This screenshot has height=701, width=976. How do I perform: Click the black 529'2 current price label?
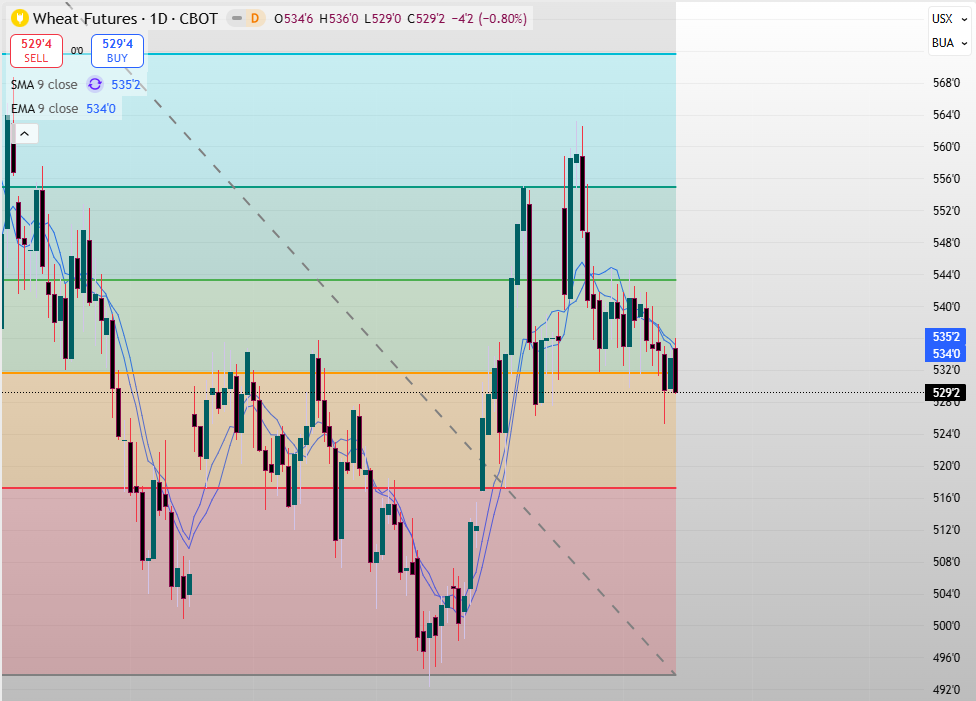[946, 393]
